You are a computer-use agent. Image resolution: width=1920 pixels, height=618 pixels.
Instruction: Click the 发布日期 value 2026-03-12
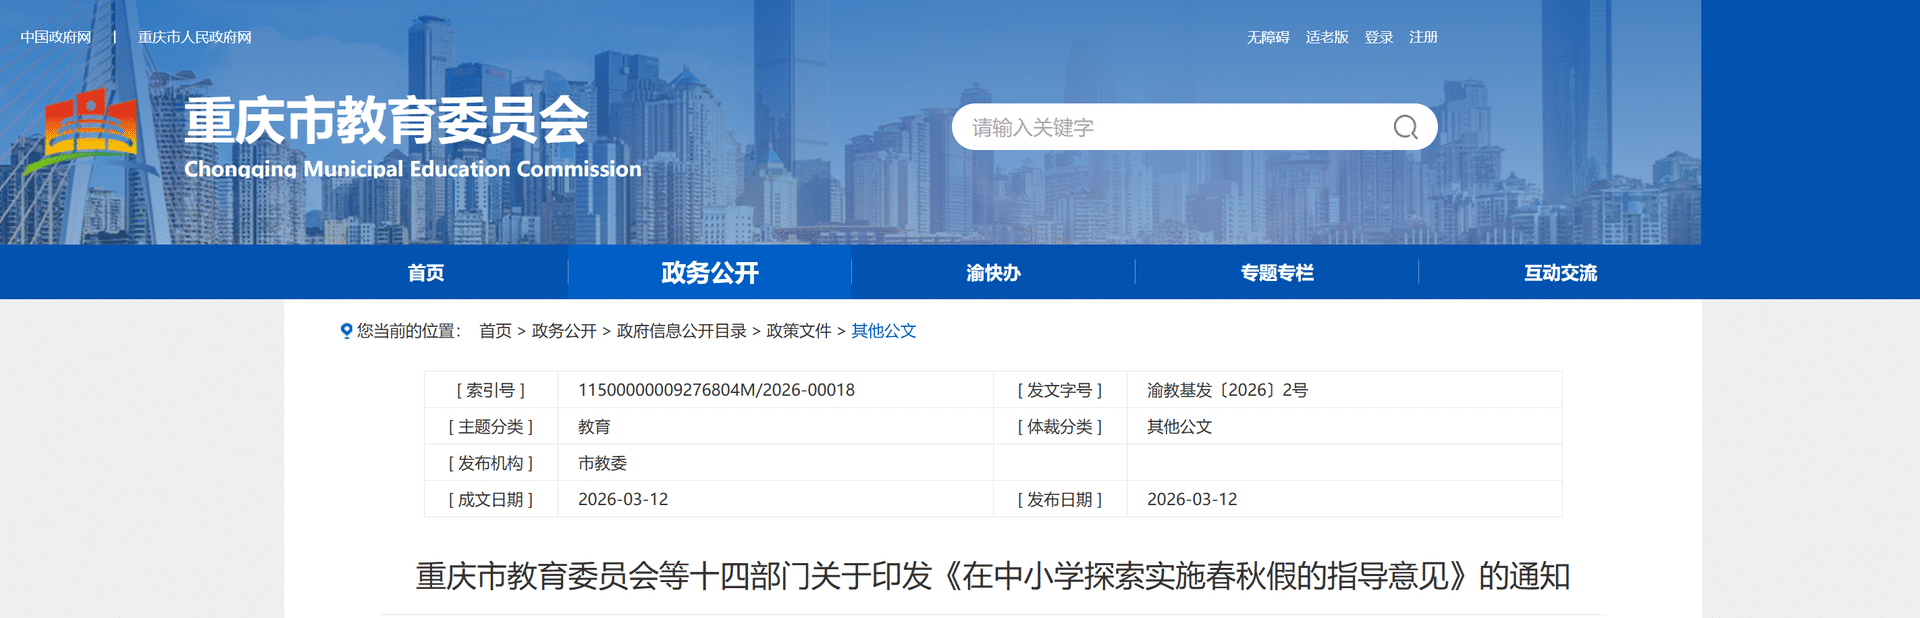[x=1192, y=499]
